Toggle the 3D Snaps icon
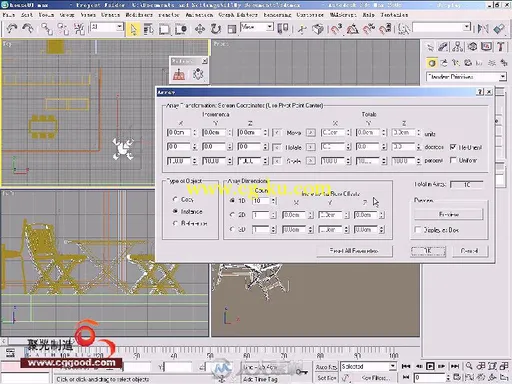Screen dimensions: 512x384 [x=336, y=29]
